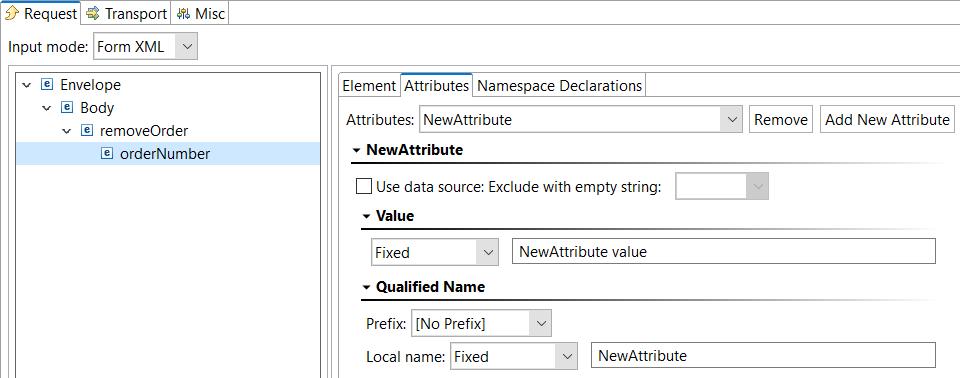
Task: Click the Envelope element icon
Action: coord(46,85)
